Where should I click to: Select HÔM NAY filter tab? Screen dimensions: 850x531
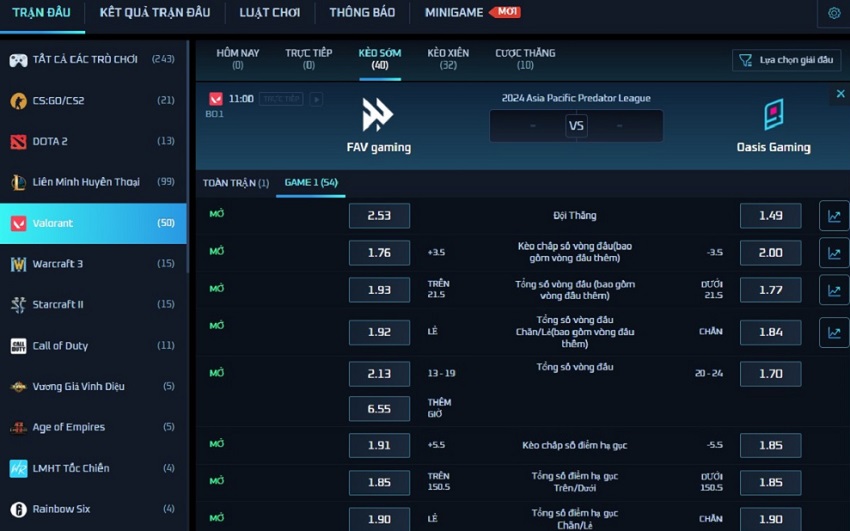coord(237,59)
